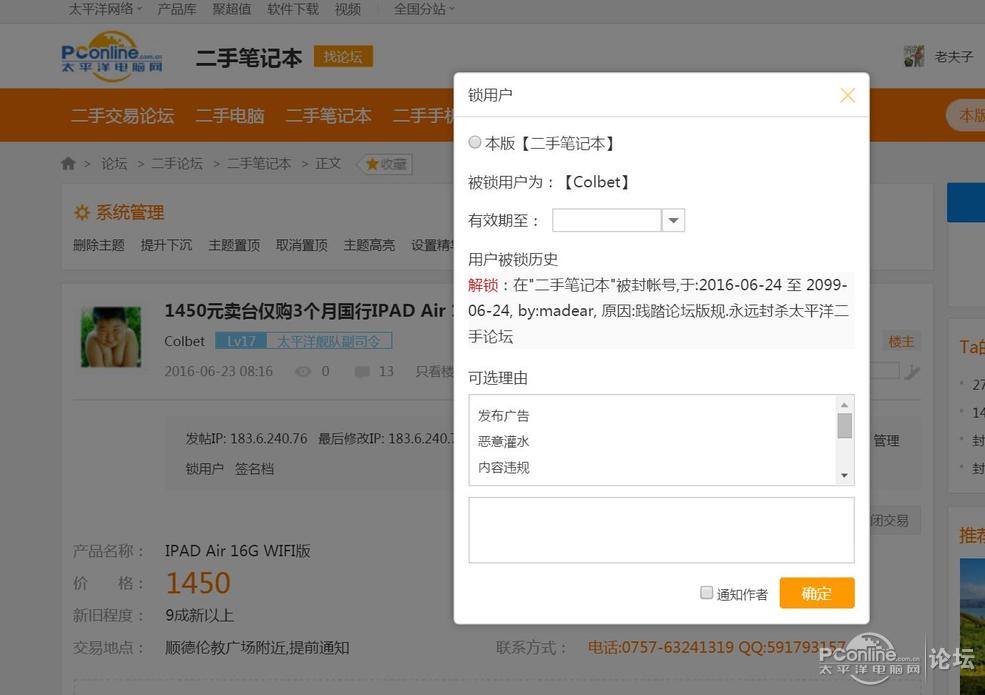This screenshot has width=985, height=695.
Task: Go to the 二手笔记本 nav tab
Action: click(329, 116)
